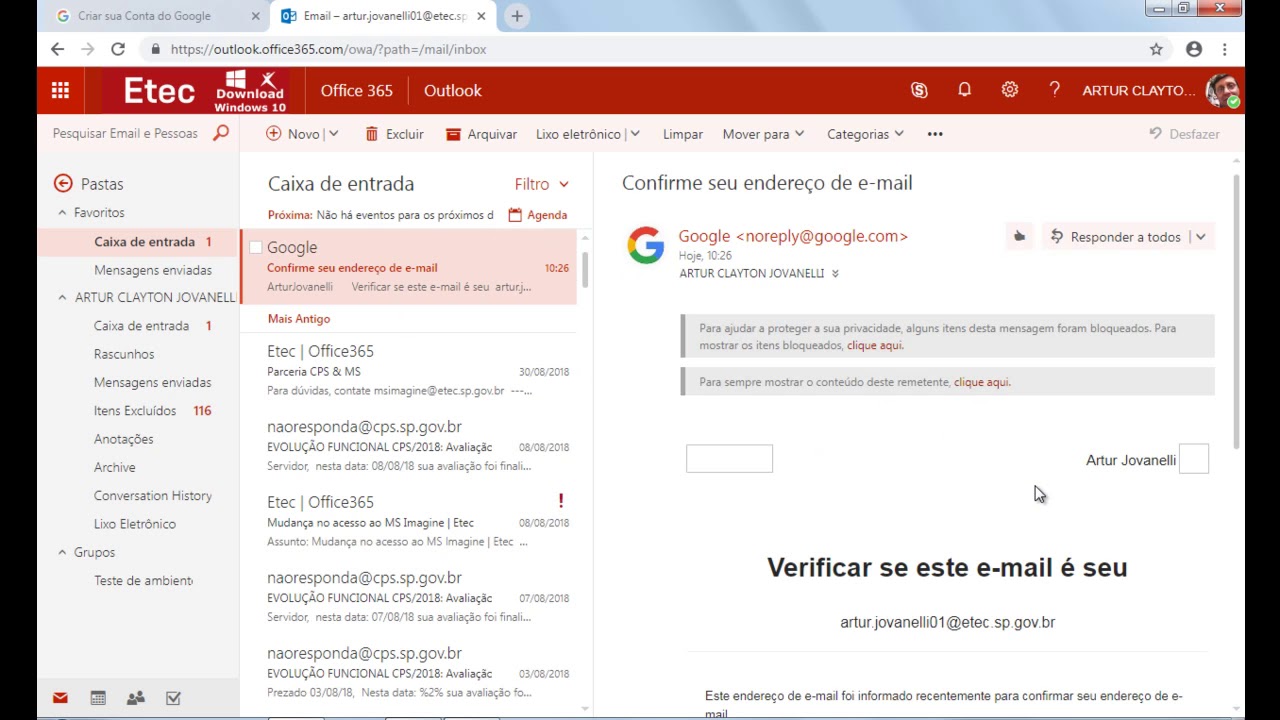Screen dimensions: 1280x720
Task: Click Responder a todos button
Action: coord(1115,237)
